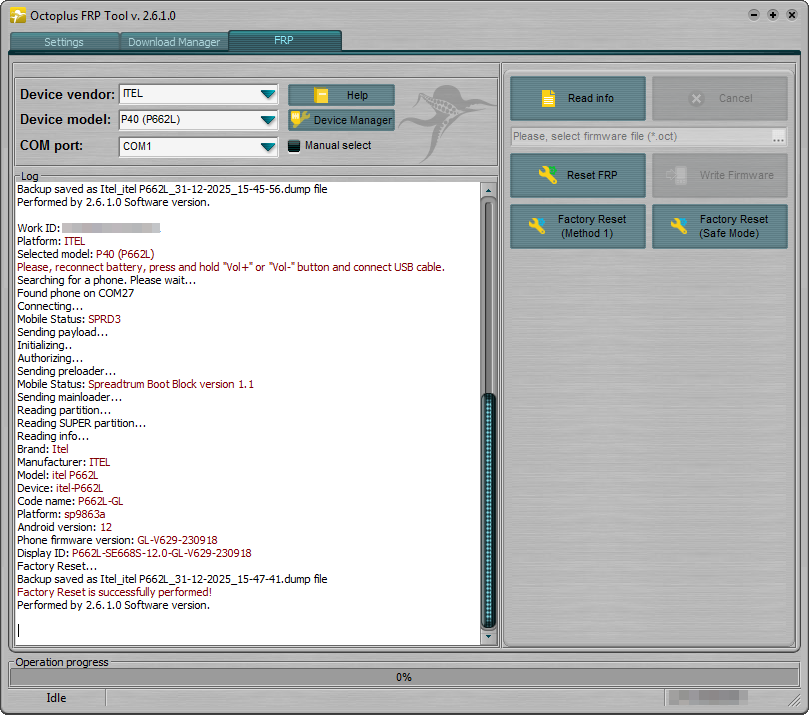Open Device Manager via its label
The height and width of the screenshot is (715, 809).
pyautogui.click(x=353, y=120)
